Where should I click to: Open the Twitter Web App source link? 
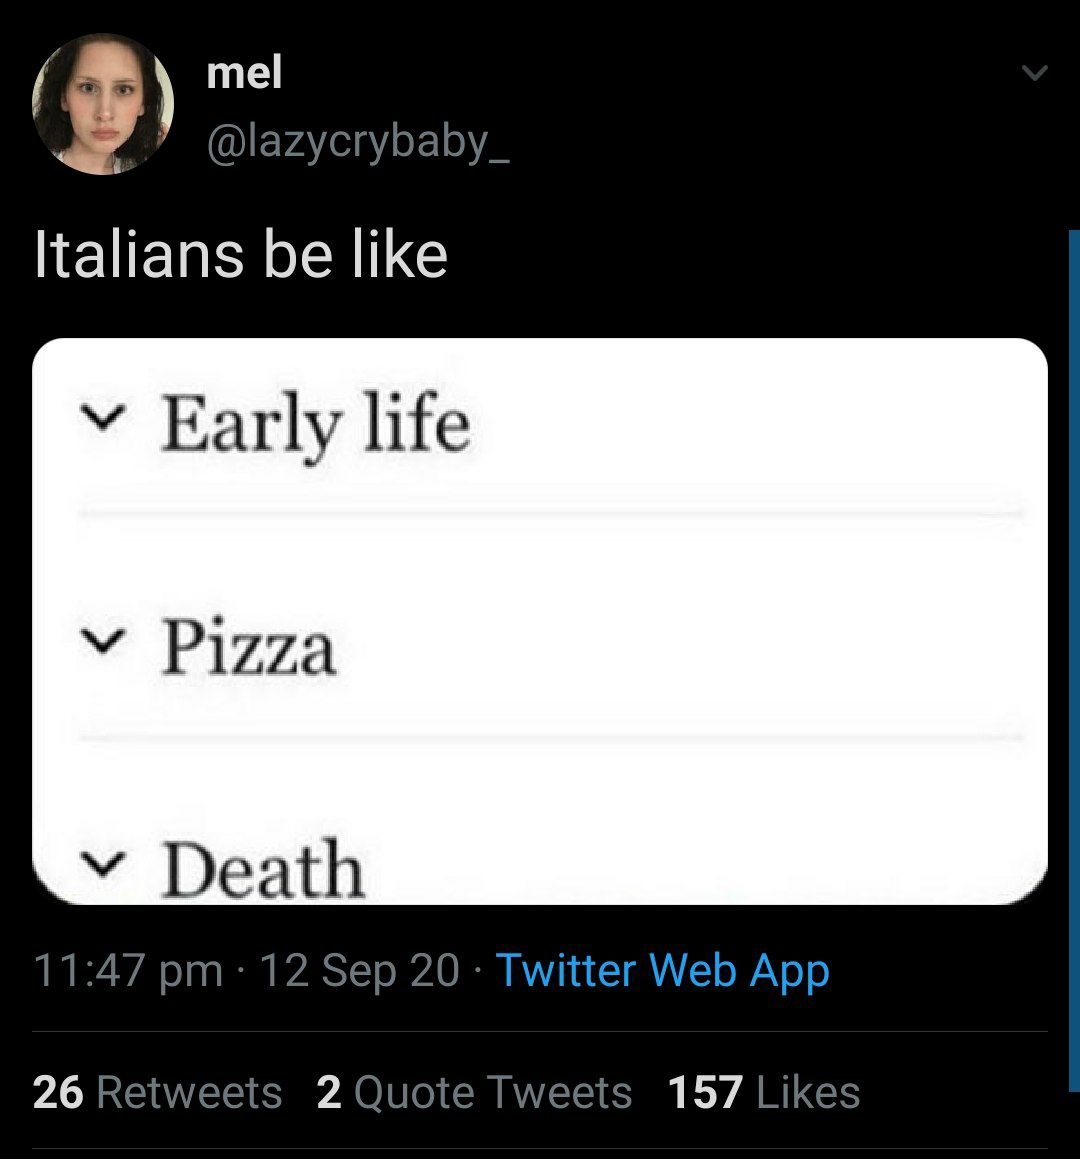tap(662, 970)
